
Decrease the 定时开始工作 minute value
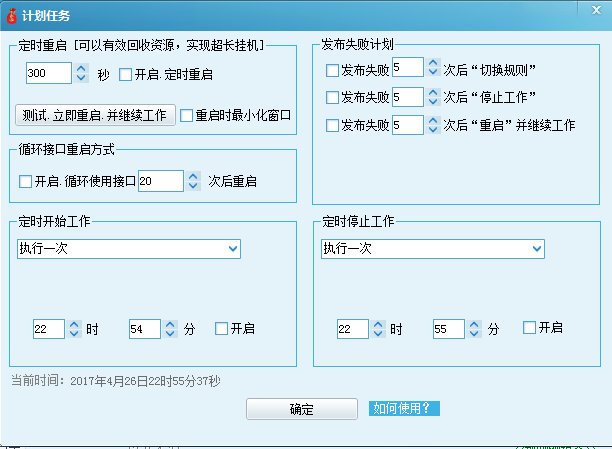coord(170,333)
